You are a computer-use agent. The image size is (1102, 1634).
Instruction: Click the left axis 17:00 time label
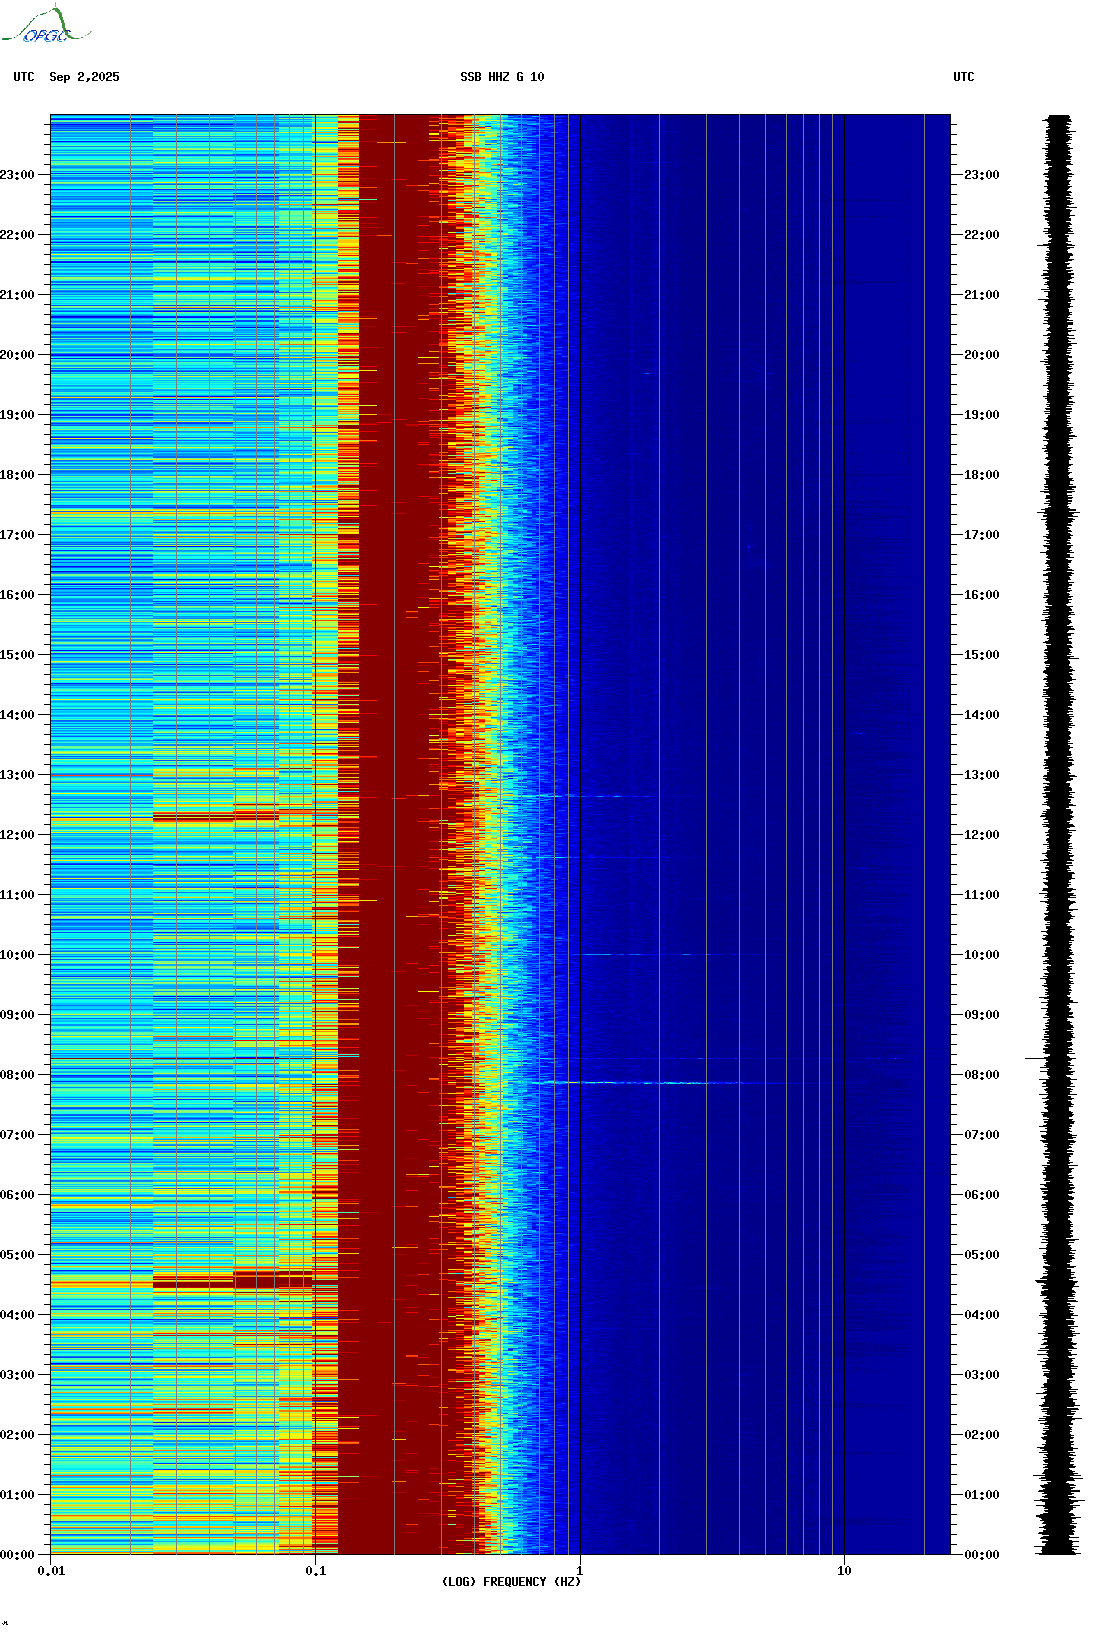17,535
